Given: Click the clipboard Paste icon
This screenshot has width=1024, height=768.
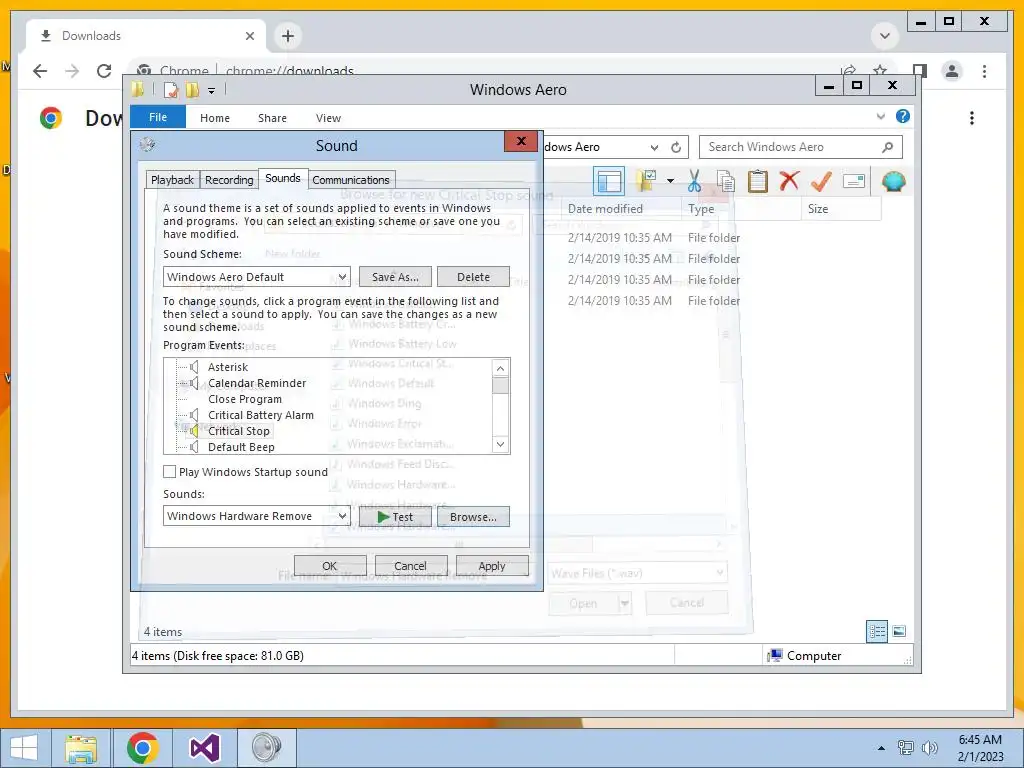Looking at the screenshot, I should [x=758, y=181].
